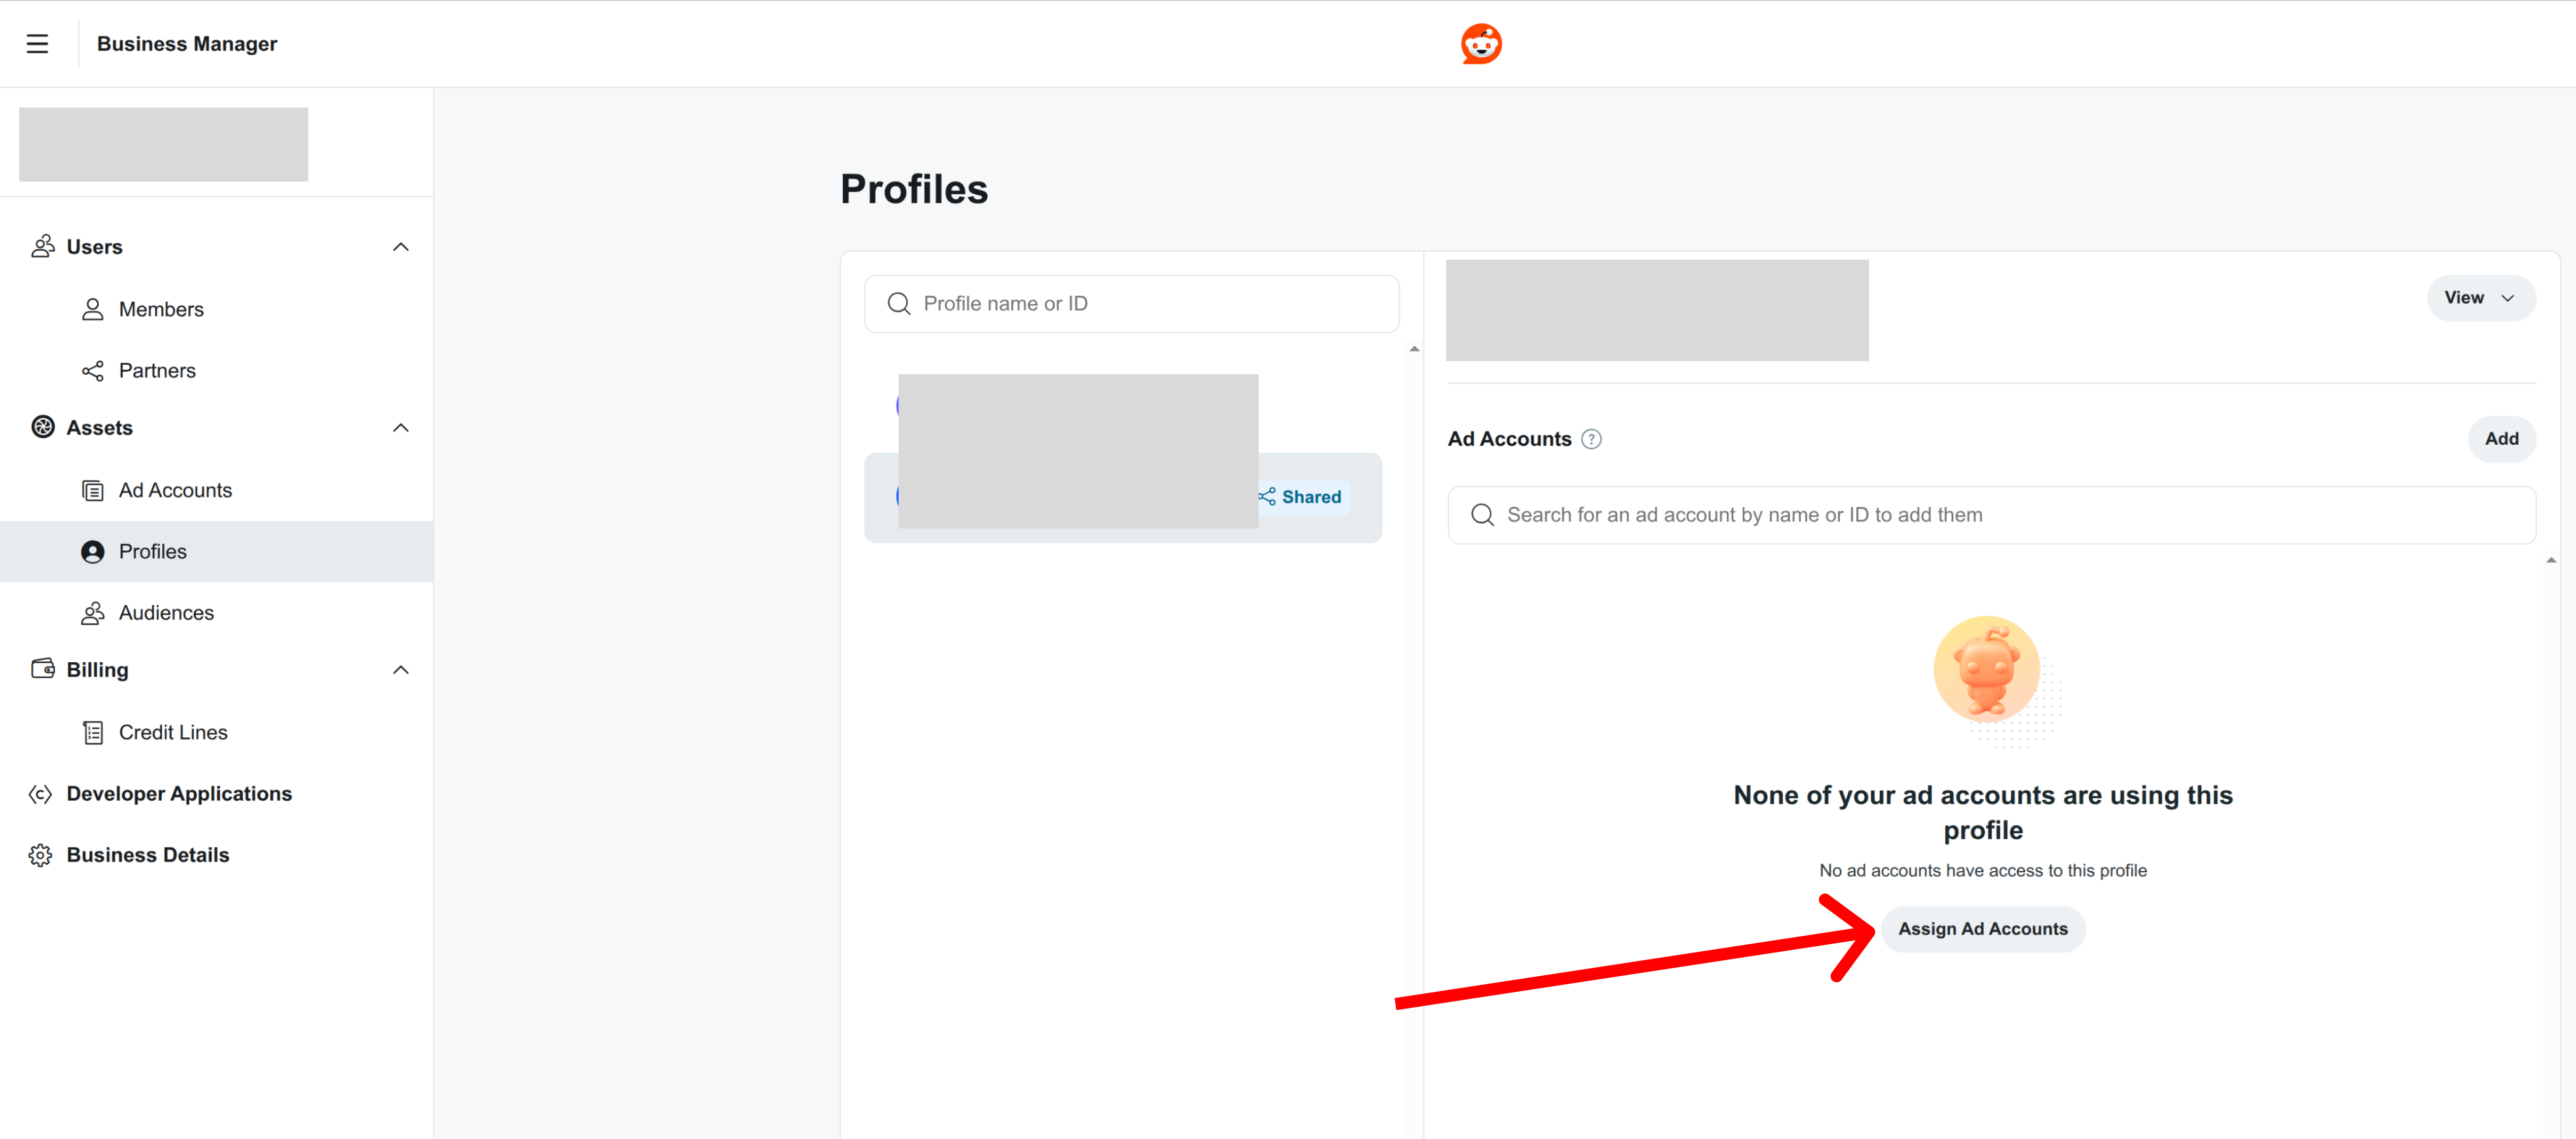Open the Profiles page in the sidebar
The image size is (2576, 1139).
152,551
